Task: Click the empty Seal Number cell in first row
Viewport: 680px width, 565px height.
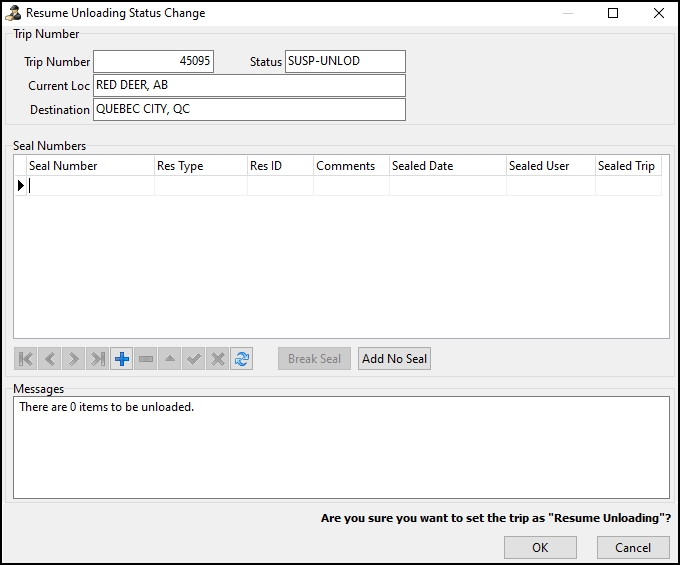Action: (x=90, y=186)
